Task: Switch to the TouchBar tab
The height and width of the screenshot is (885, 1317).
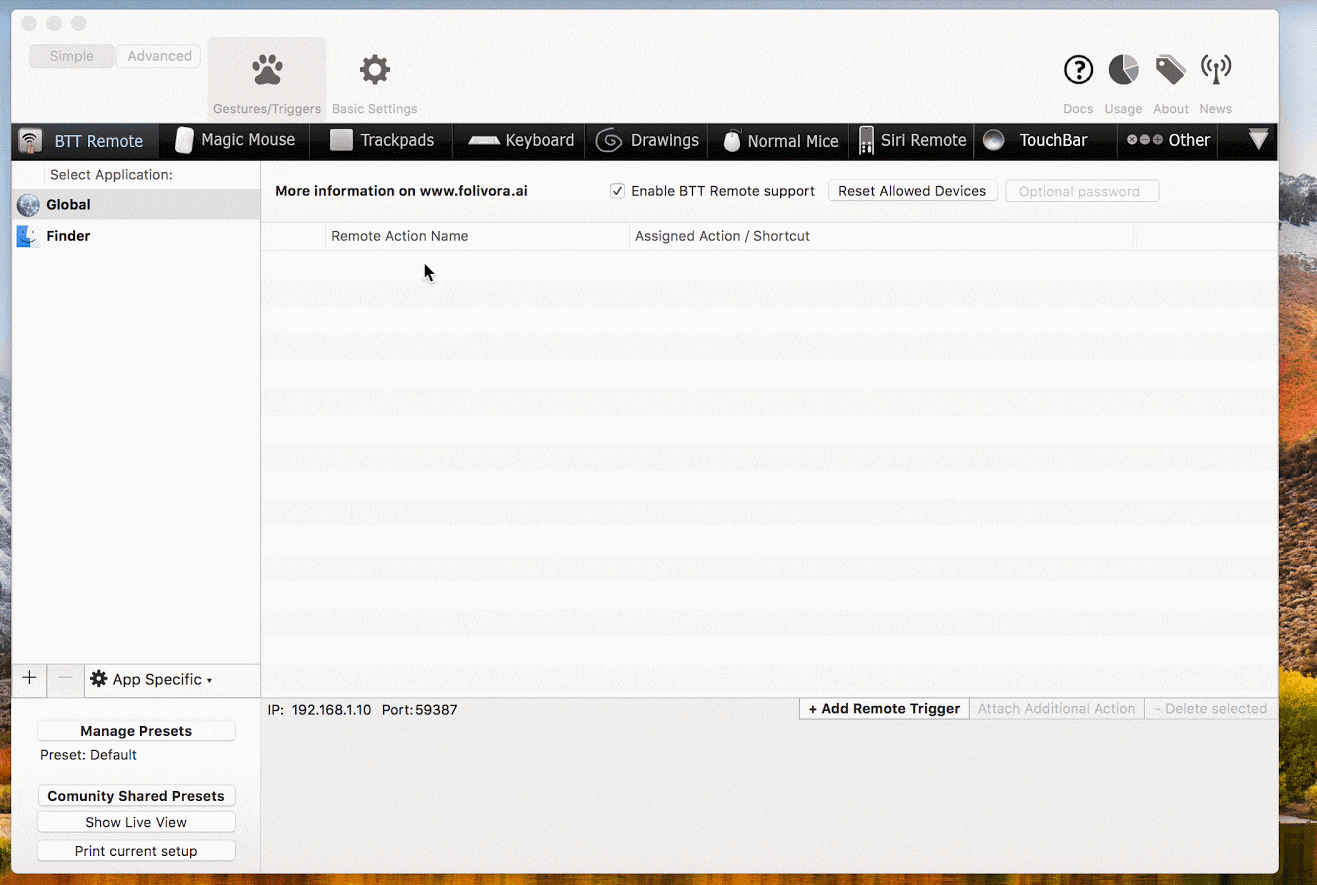Action: (x=1046, y=141)
